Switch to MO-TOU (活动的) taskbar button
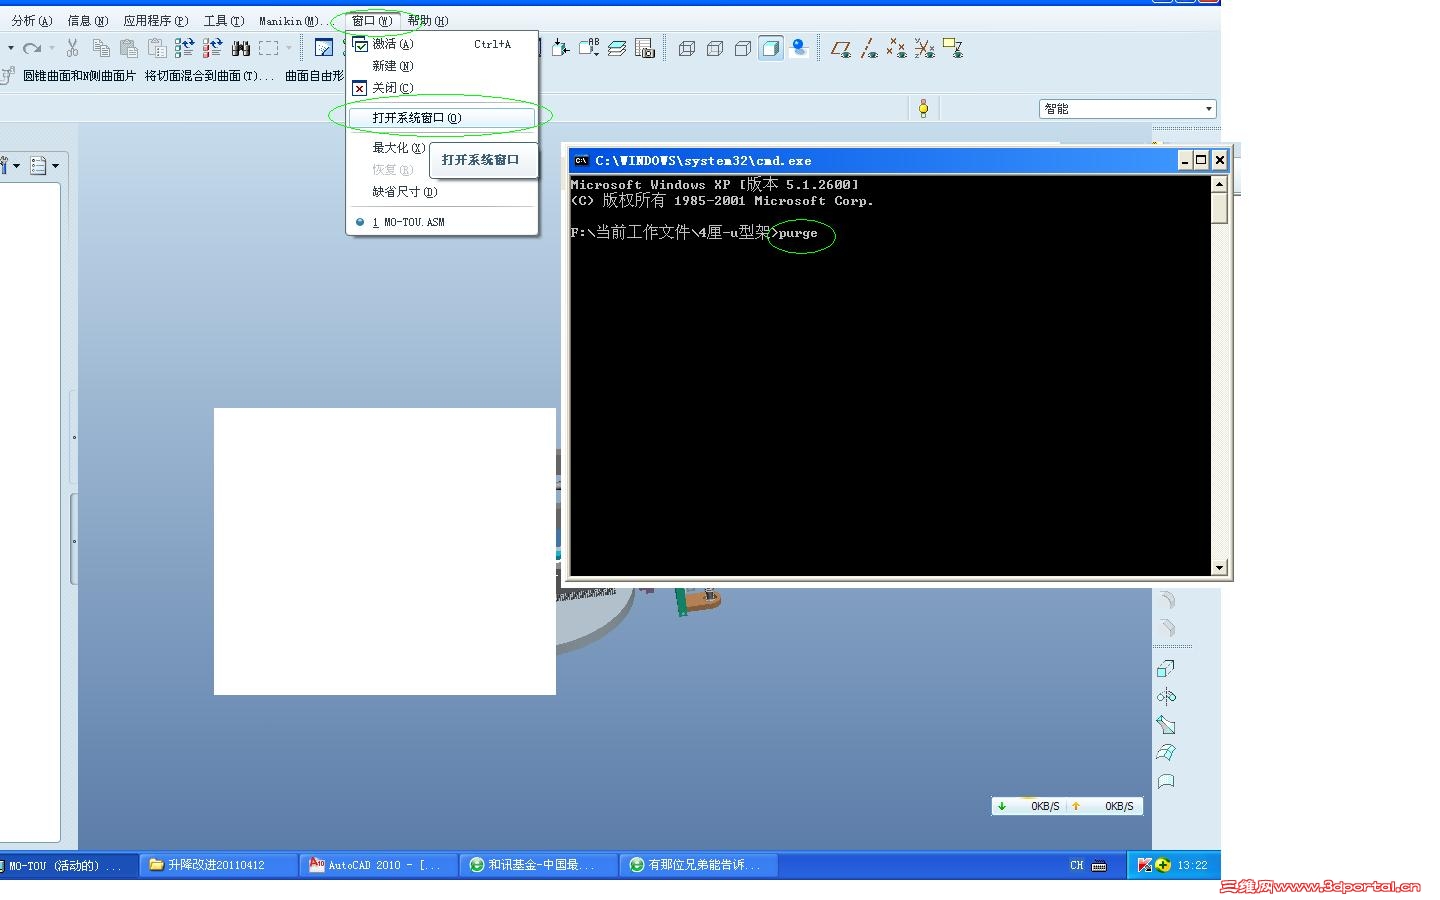 pos(66,865)
